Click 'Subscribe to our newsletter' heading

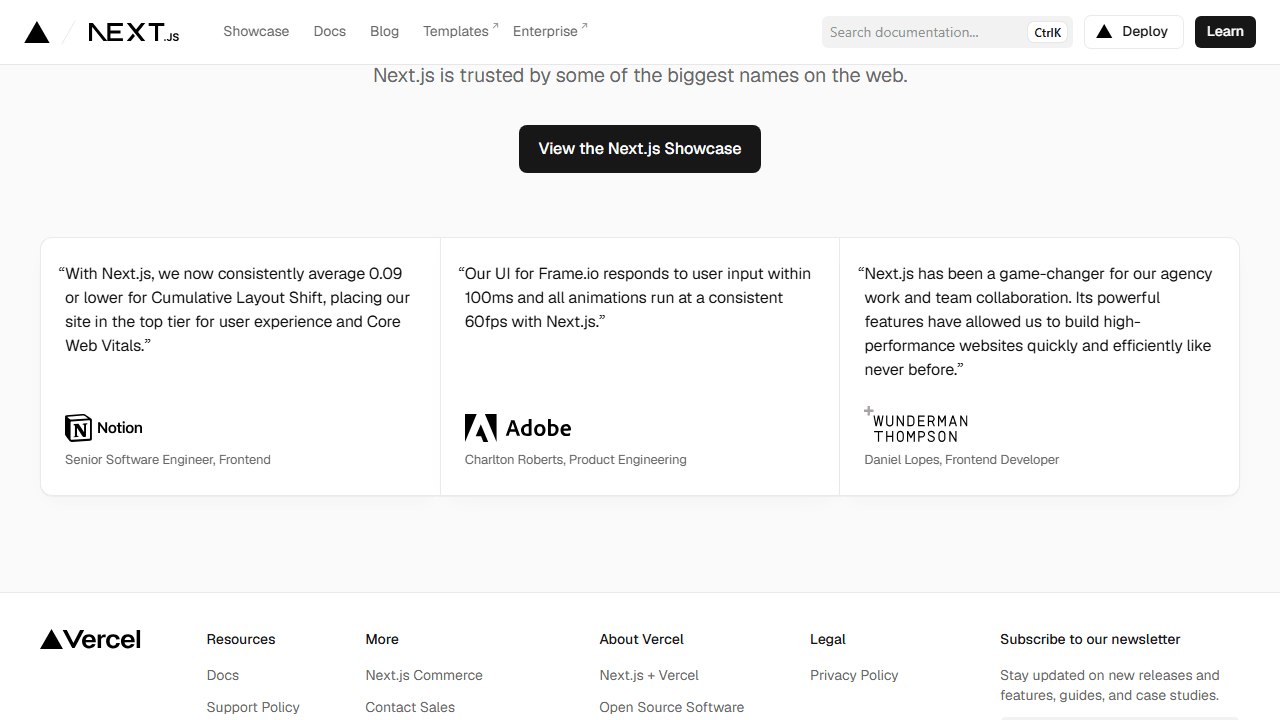(x=1090, y=639)
